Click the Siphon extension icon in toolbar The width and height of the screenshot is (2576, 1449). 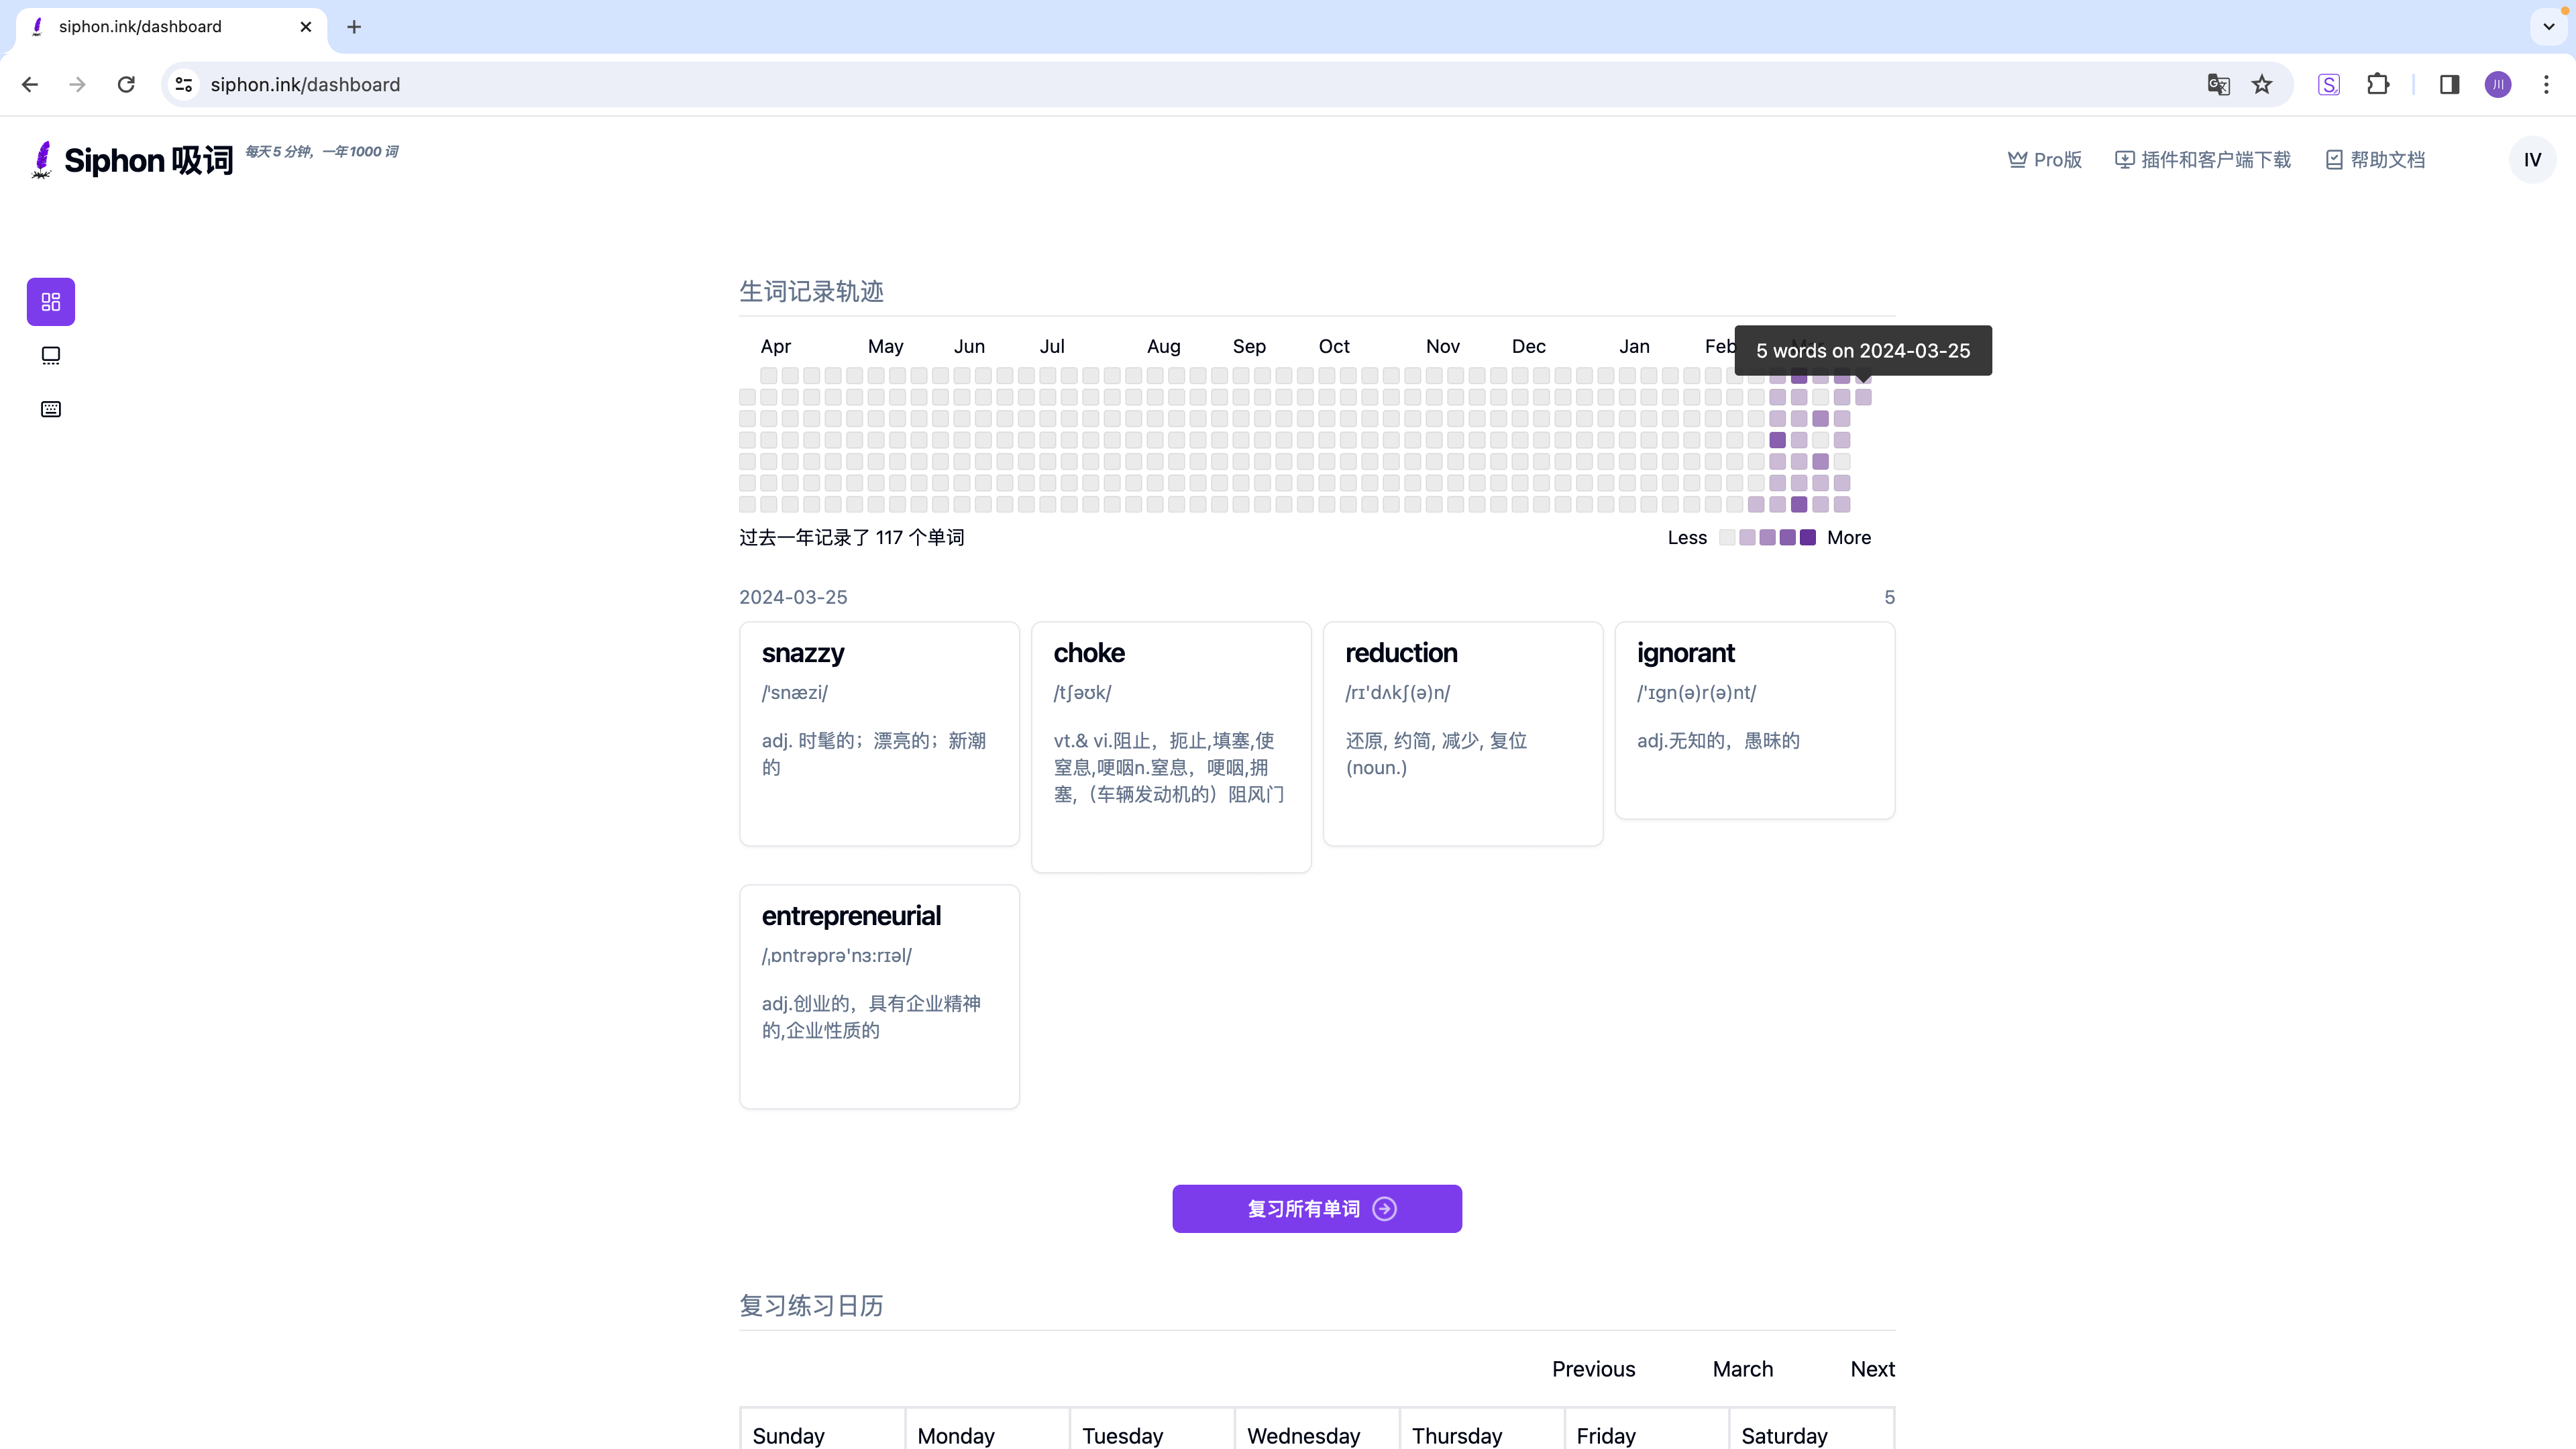pos(2329,85)
